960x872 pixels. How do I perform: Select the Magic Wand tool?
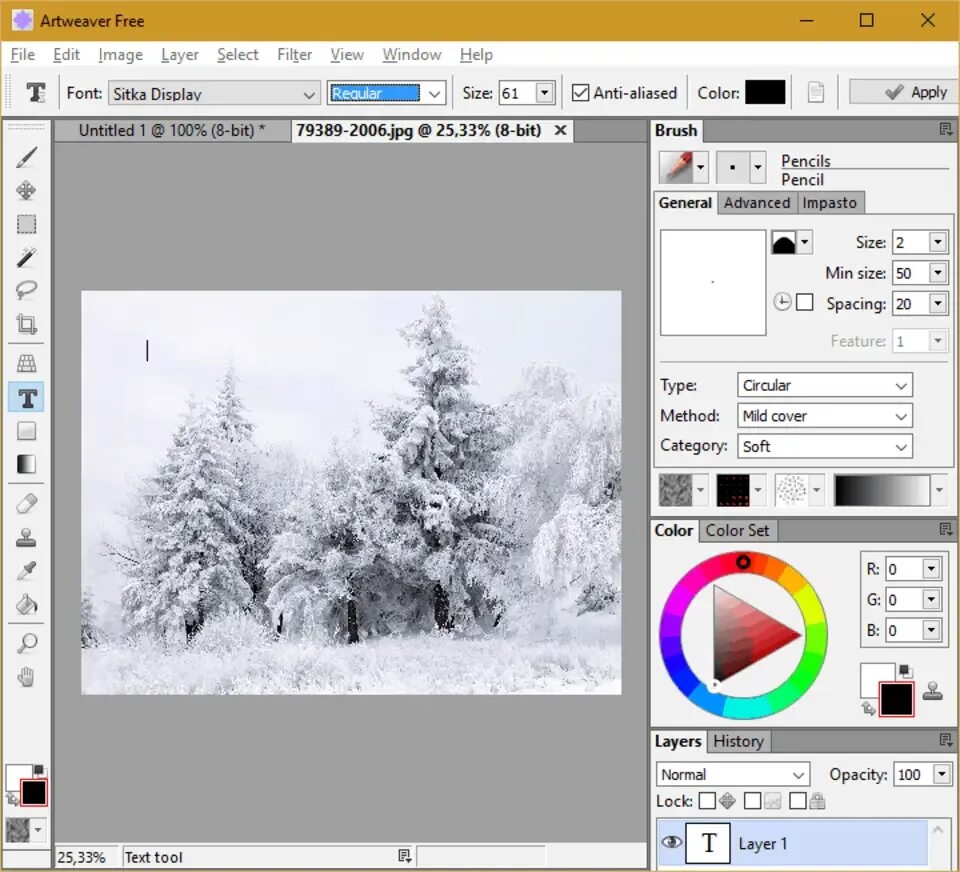[26, 257]
